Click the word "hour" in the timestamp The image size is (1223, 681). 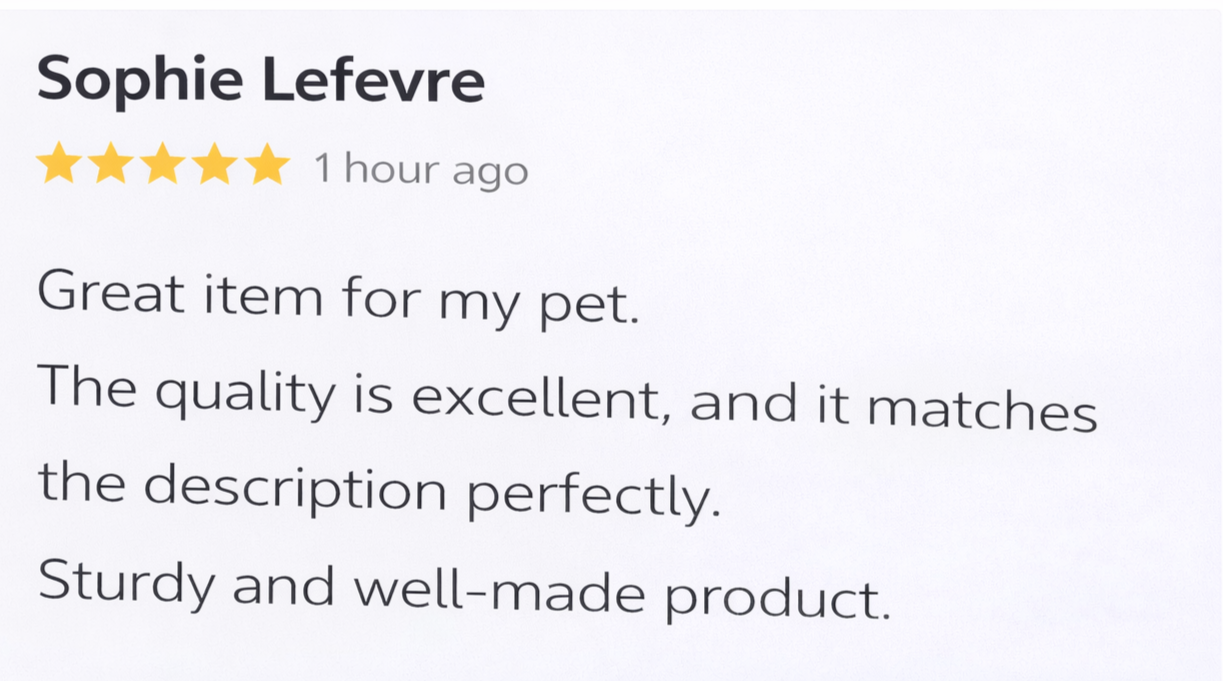click(x=390, y=168)
